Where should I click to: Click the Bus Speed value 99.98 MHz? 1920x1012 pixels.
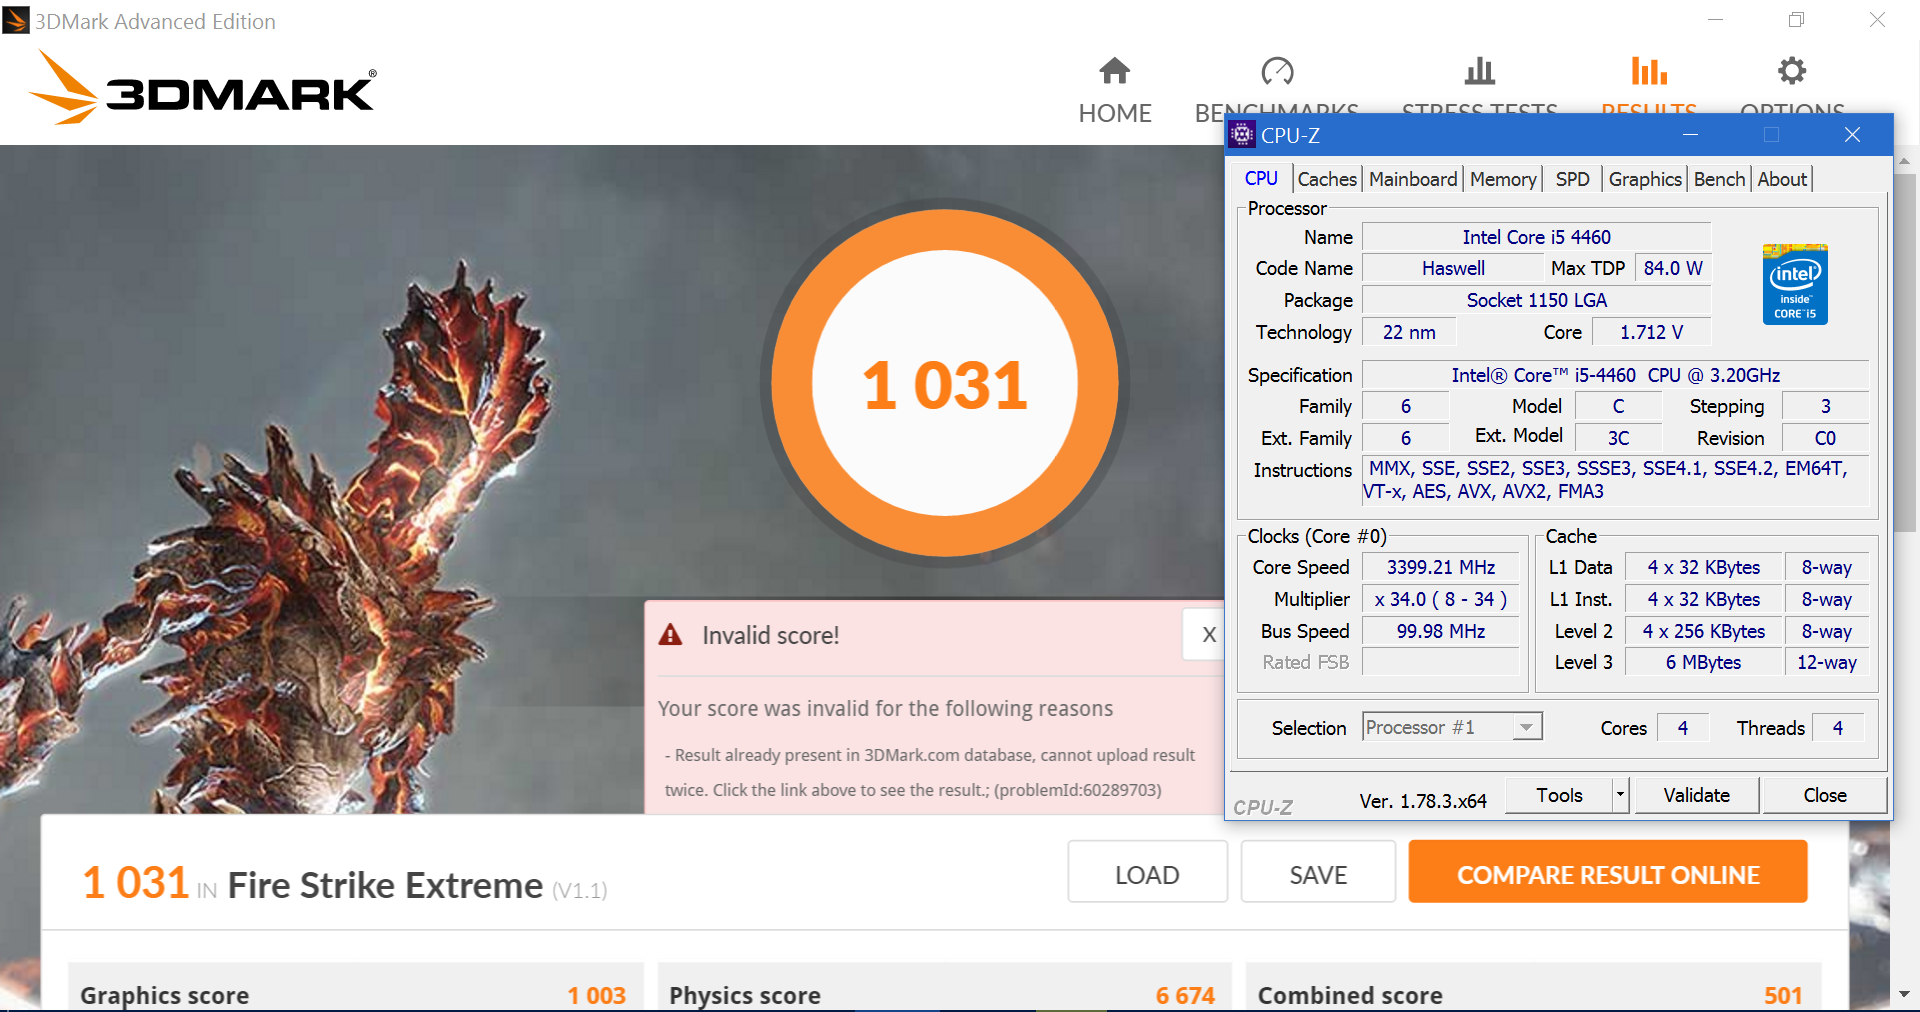pos(1441,631)
